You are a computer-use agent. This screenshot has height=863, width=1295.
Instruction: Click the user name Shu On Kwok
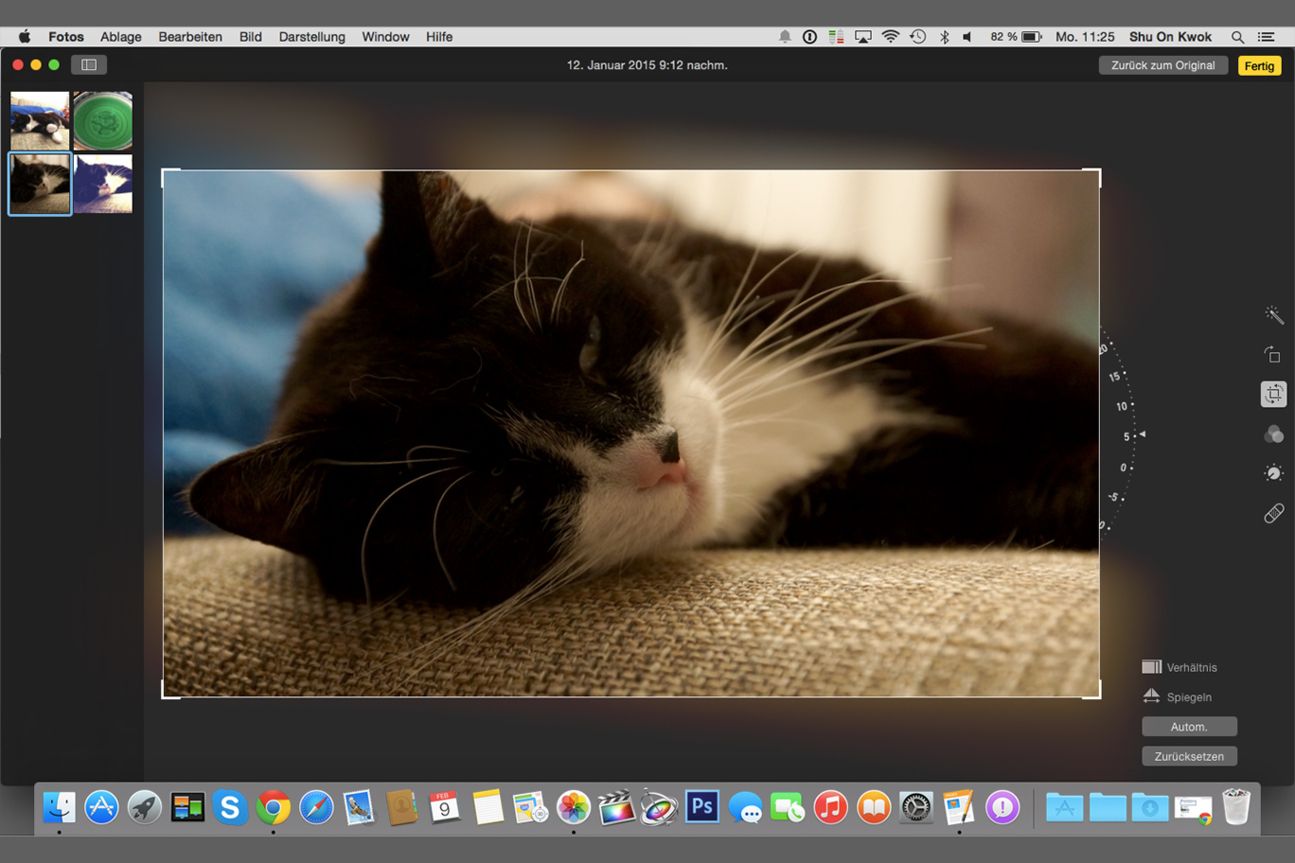1171,37
